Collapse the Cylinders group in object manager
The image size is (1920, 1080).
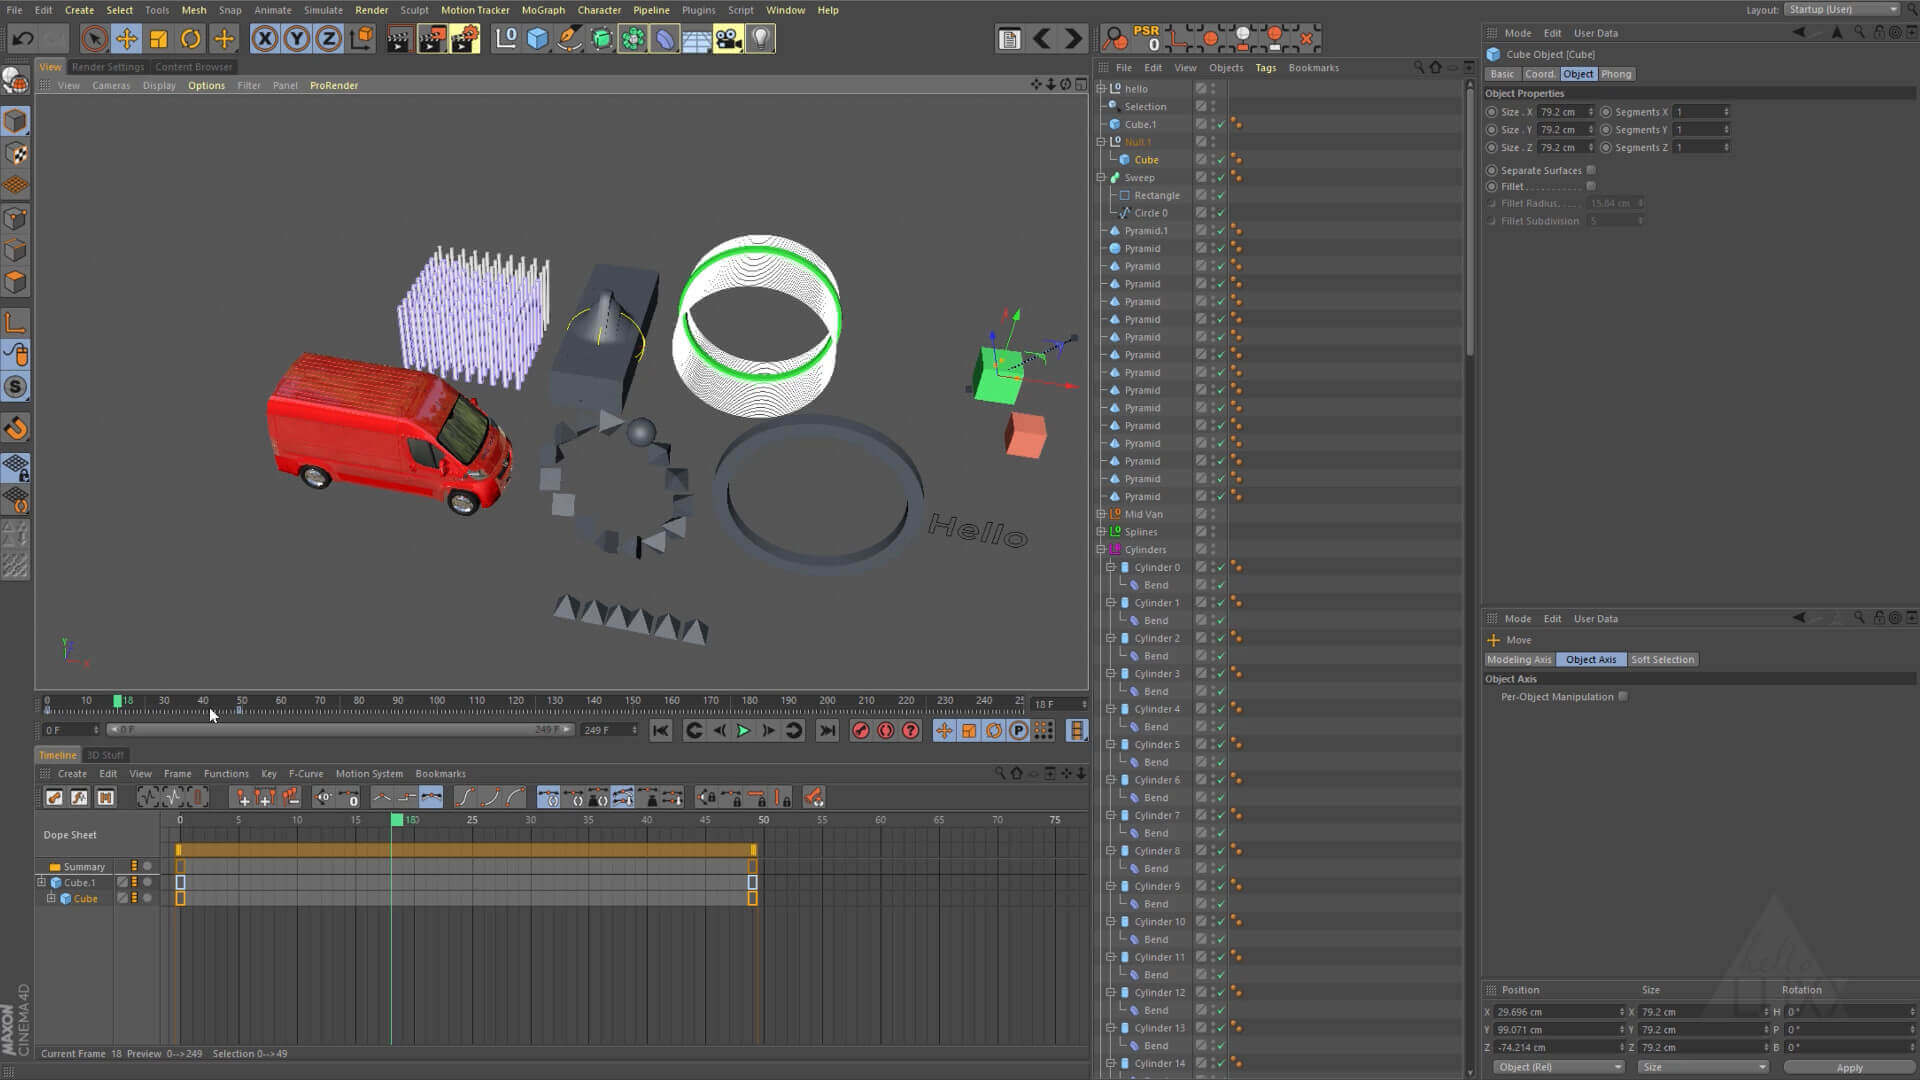coord(1102,550)
